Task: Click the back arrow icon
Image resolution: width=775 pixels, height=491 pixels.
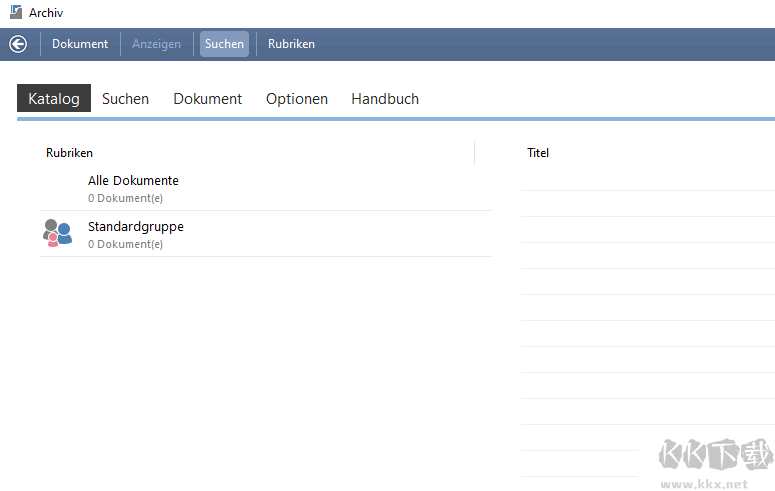Action: pyautogui.click(x=18, y=44)
